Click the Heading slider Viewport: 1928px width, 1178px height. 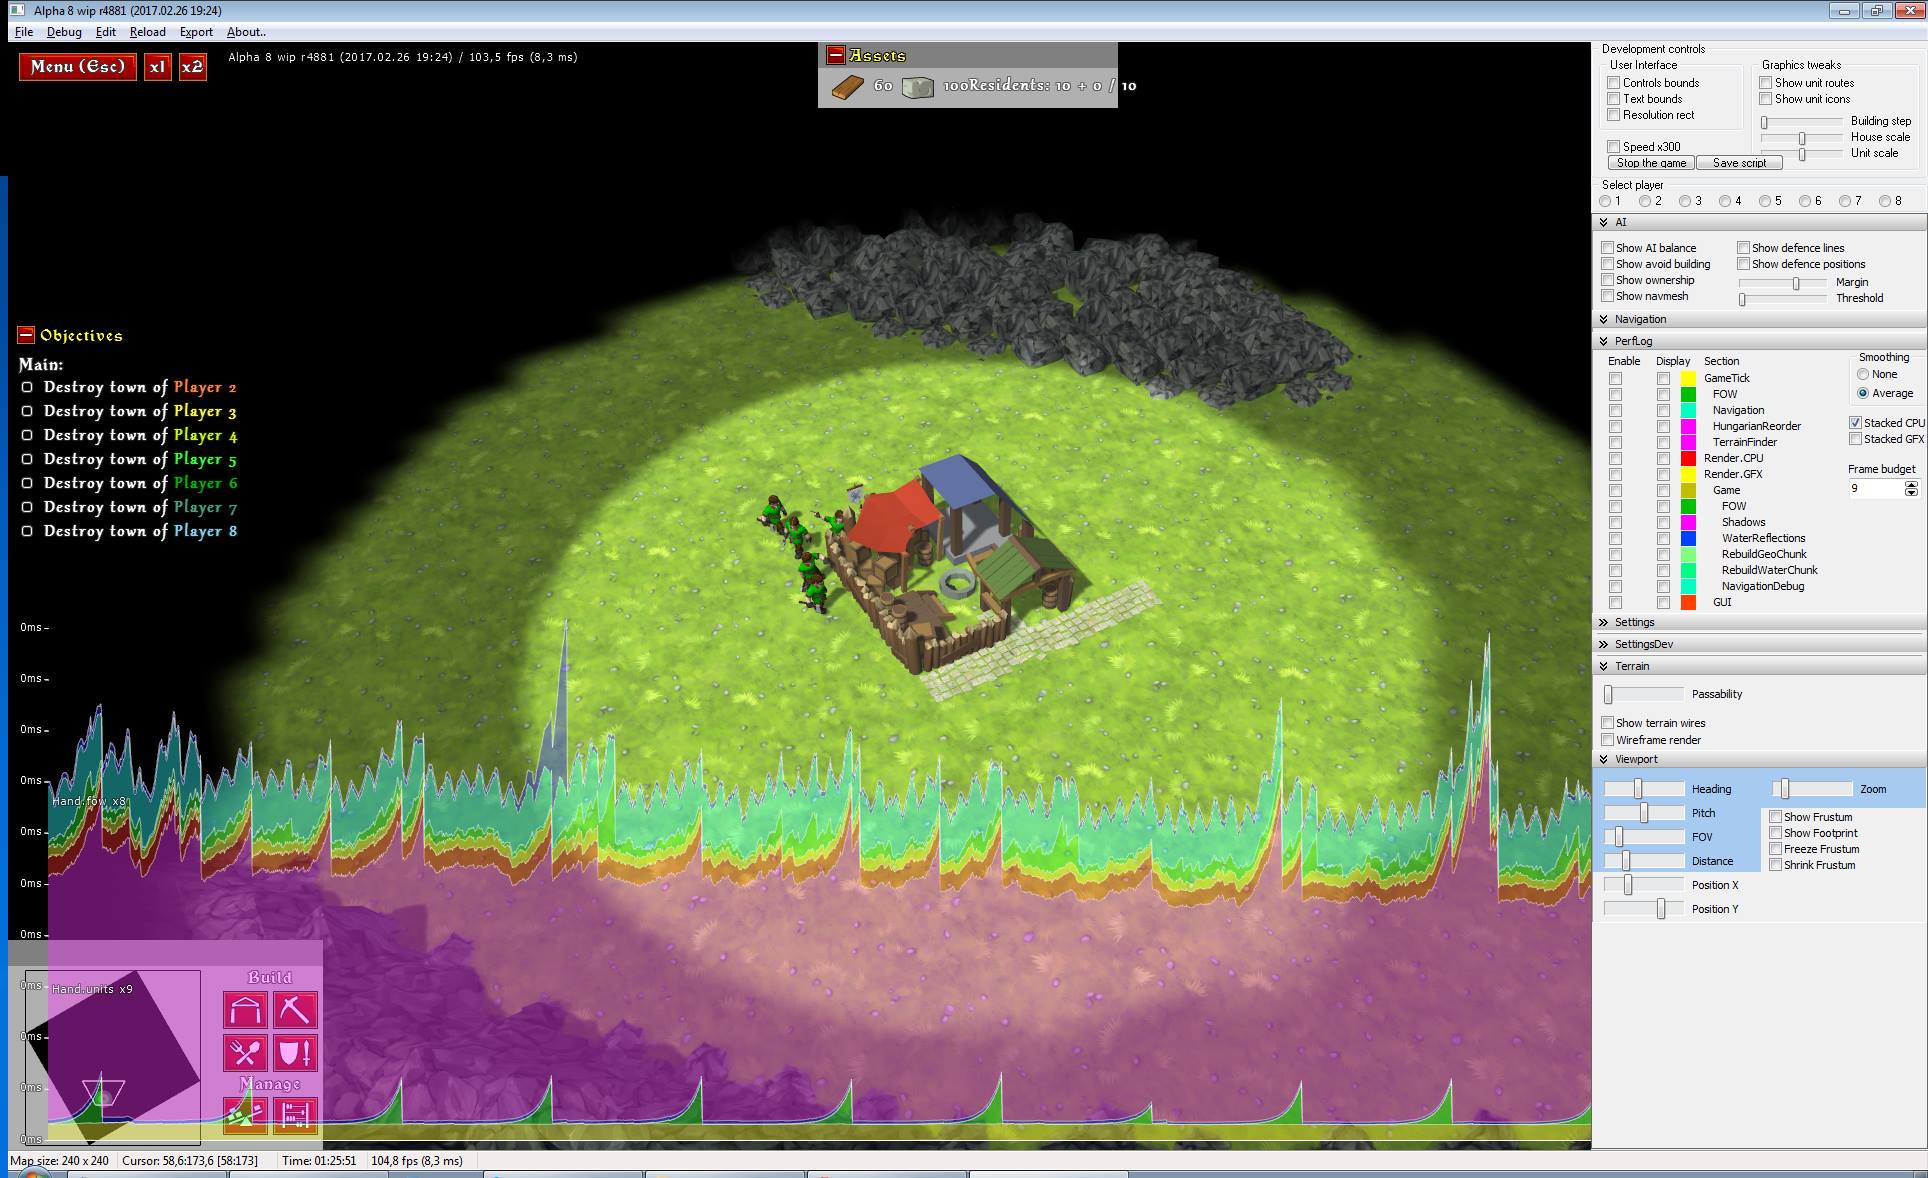(x=1644, y=789)
